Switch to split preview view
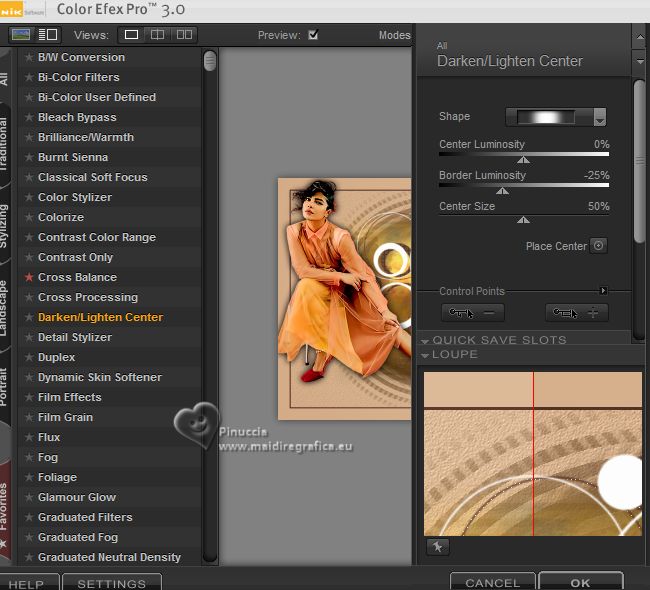The height and width of the screenshot is (590, 650). (x=158, y=35)
